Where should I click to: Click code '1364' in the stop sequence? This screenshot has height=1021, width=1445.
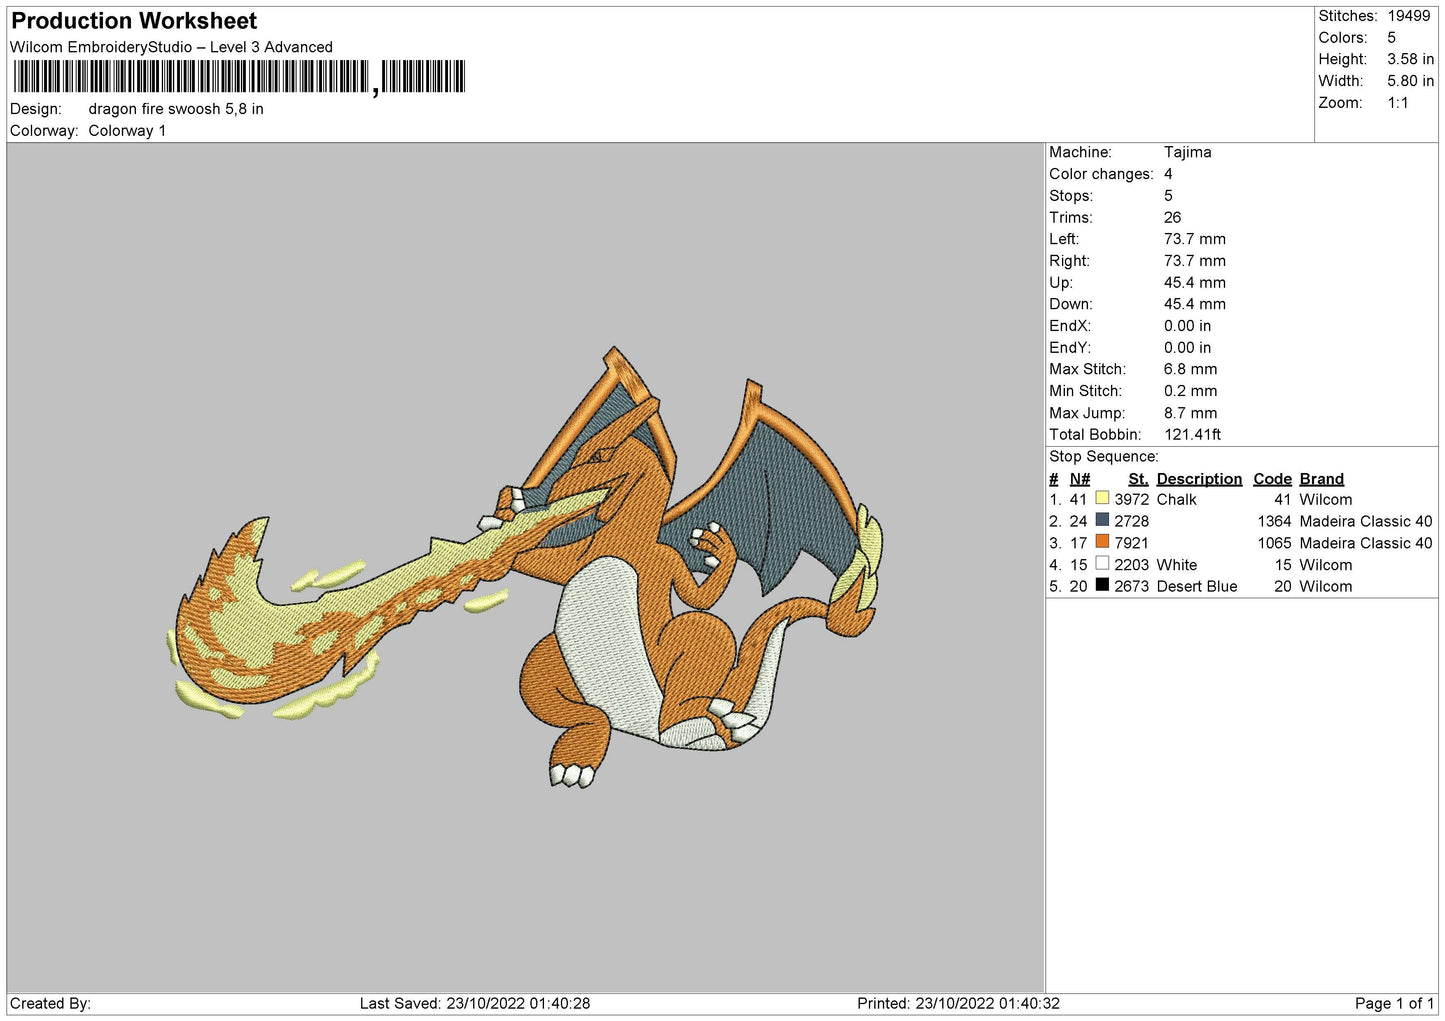click(x=1274, y=521)
